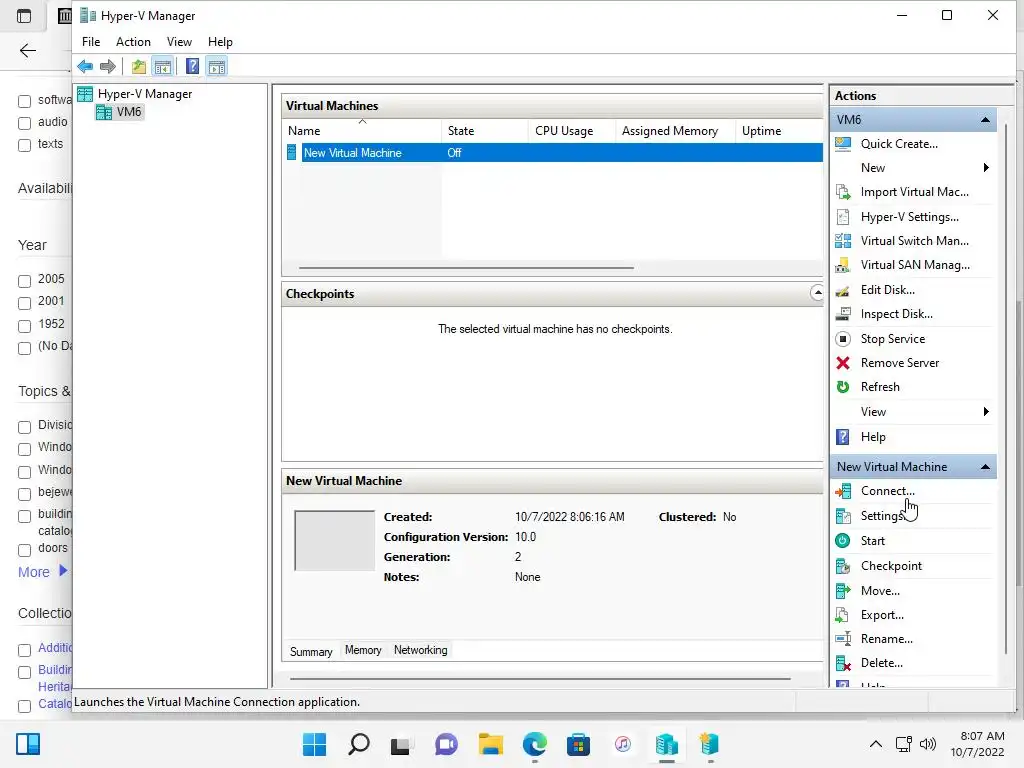Sort by CPU Usage column header

[x=571, y=131]
